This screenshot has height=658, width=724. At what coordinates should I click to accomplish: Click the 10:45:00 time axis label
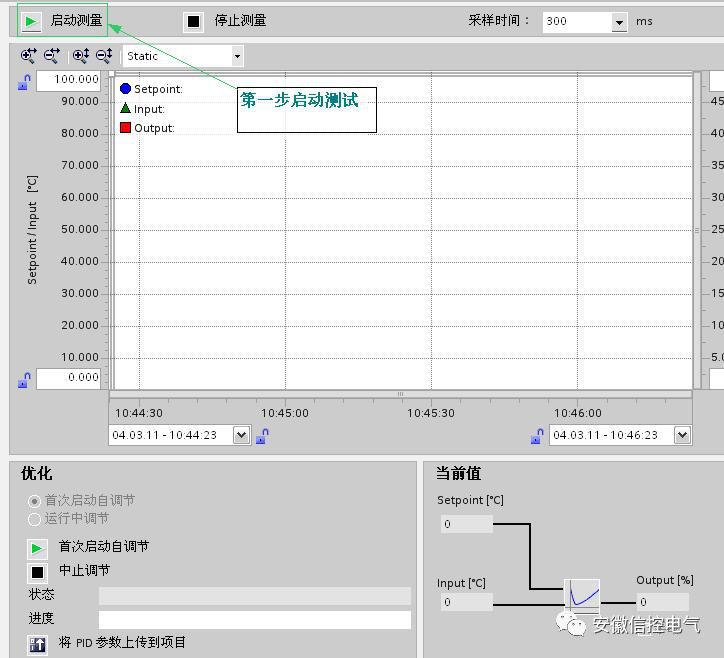(x=285, y=413)
